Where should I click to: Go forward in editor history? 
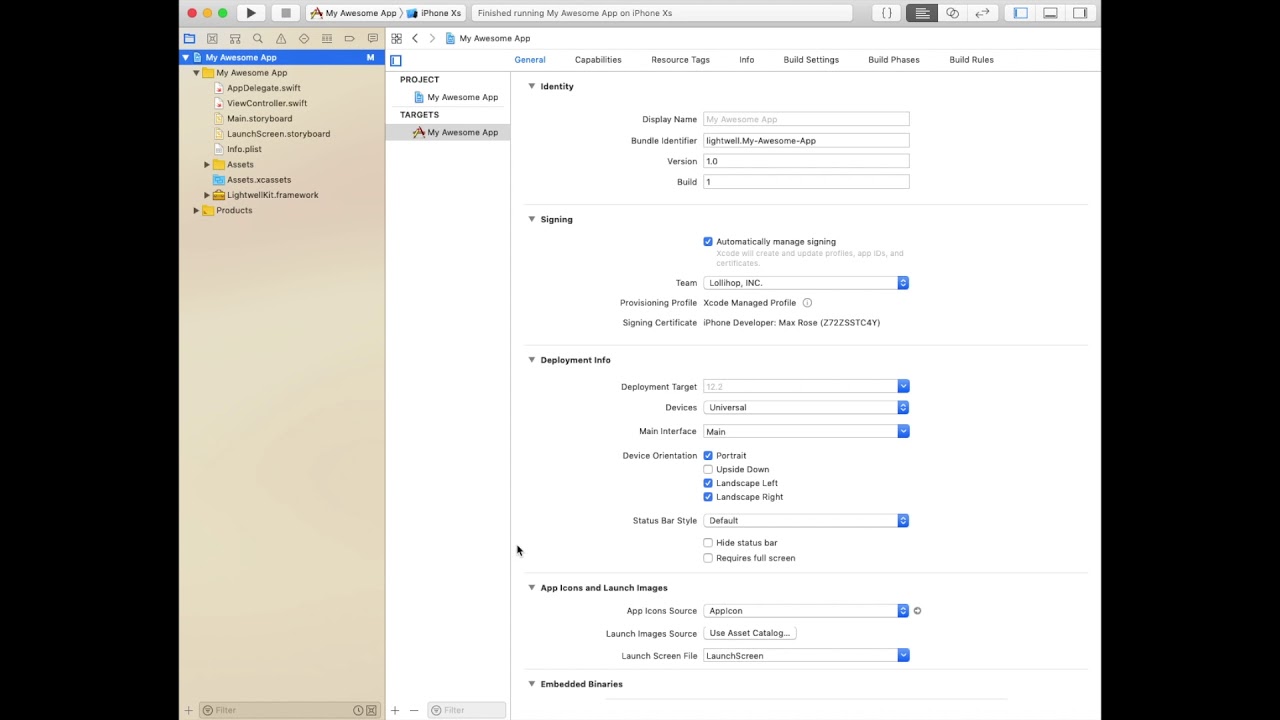point(432,39)
